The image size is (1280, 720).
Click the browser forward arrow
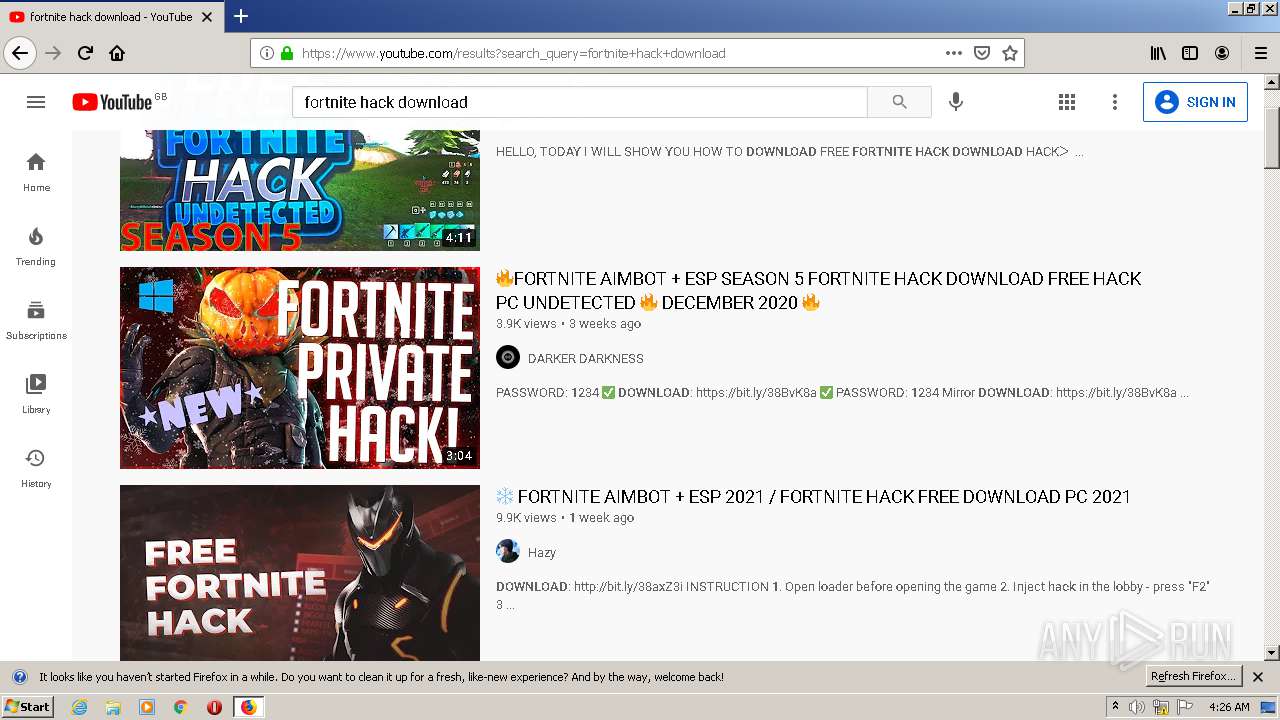[53, 53]
